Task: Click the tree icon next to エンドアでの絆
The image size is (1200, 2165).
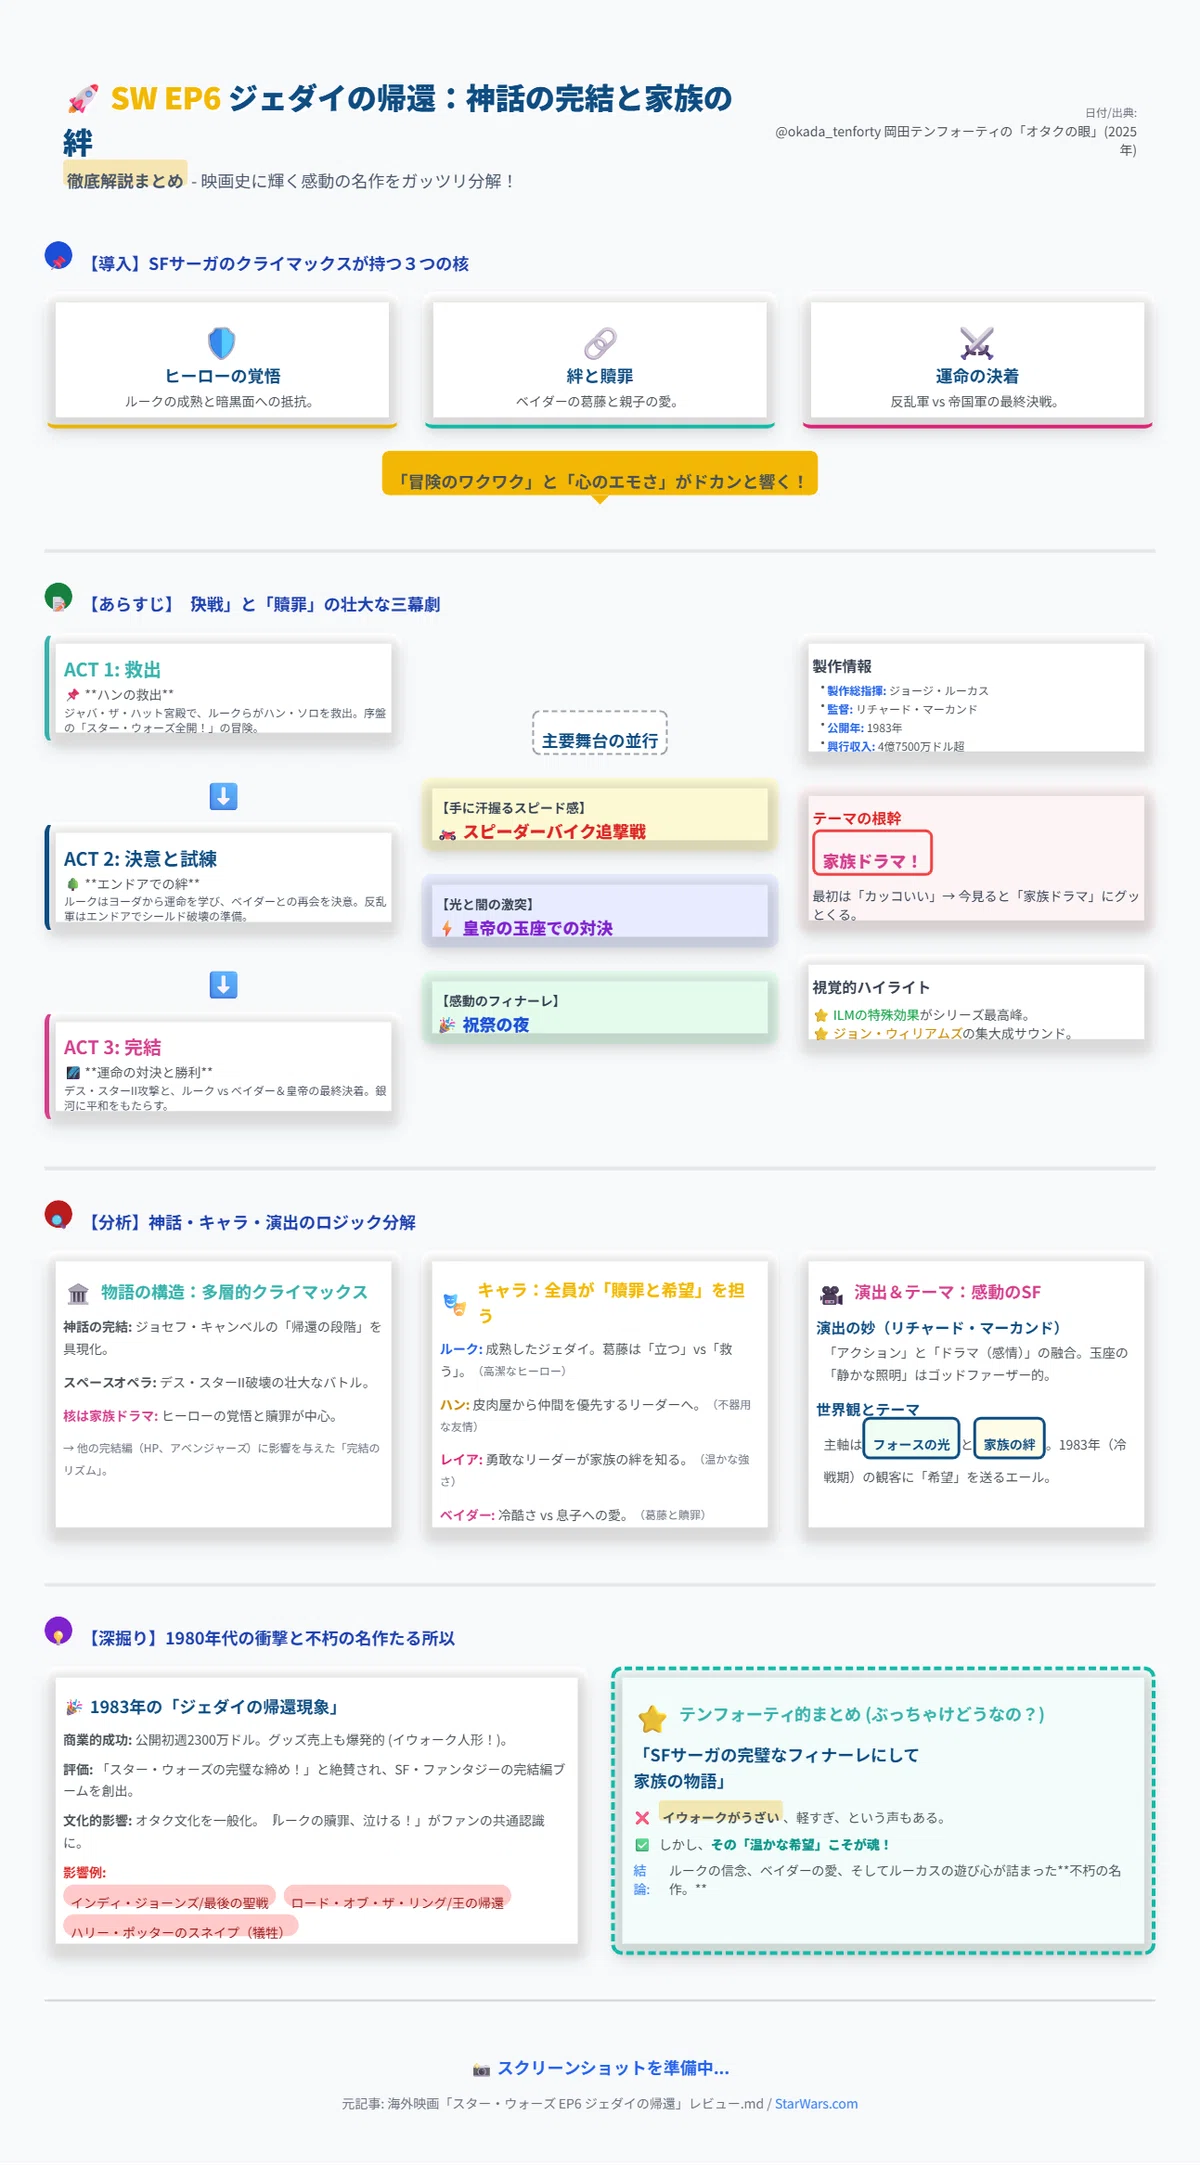Action: pos(72,883)
